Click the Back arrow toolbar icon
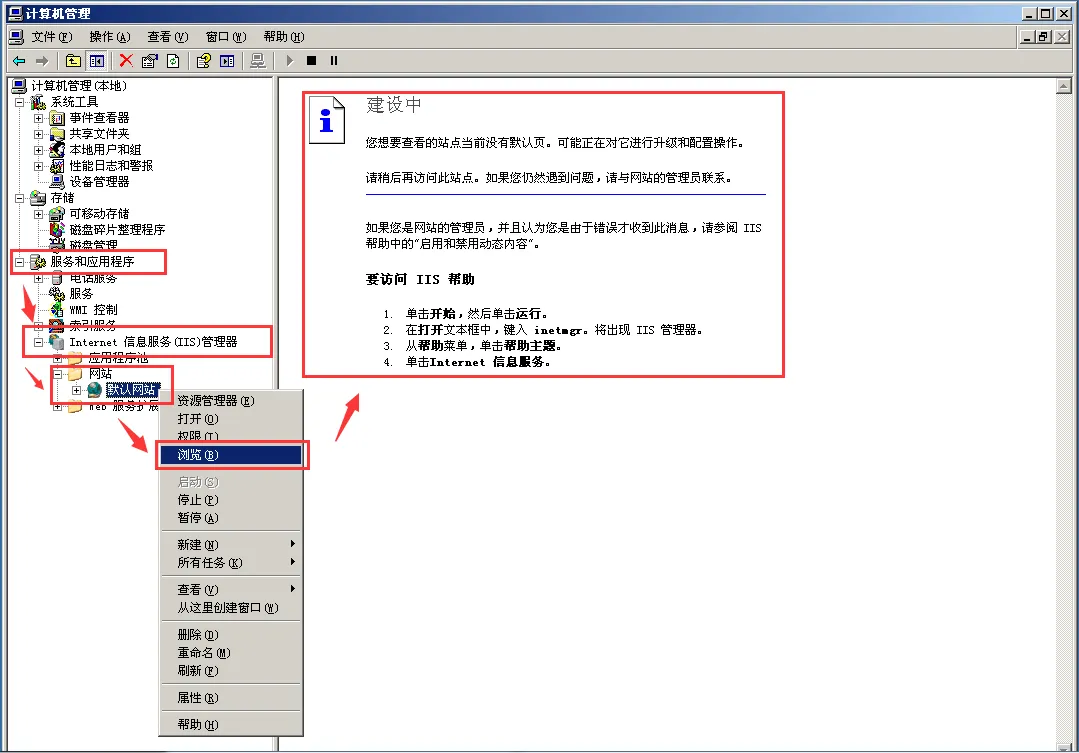This screenshot has width=1079, height=753. pos(19,61)
